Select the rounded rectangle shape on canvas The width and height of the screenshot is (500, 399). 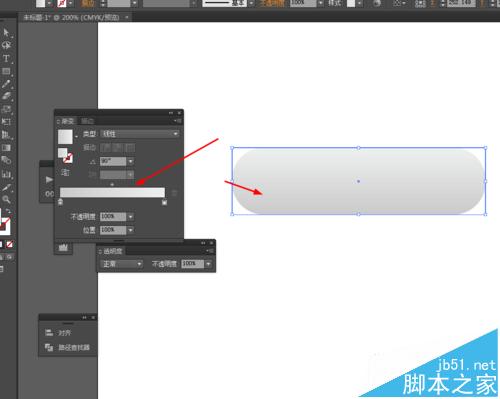click(359, 181)
